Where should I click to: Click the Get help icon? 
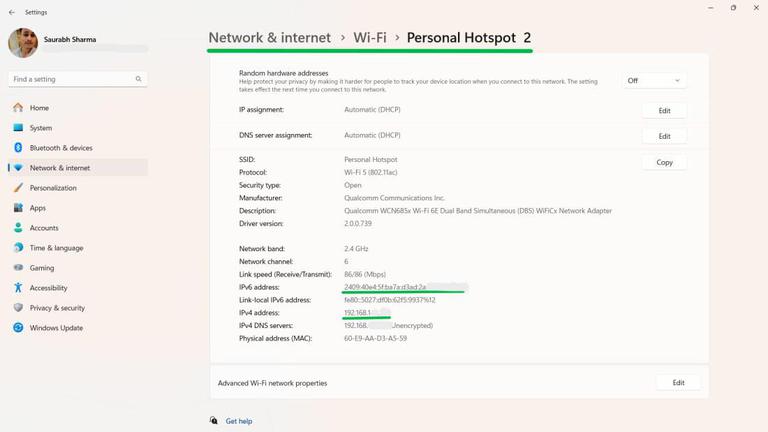pyautogui.click(x=214, y=421)
